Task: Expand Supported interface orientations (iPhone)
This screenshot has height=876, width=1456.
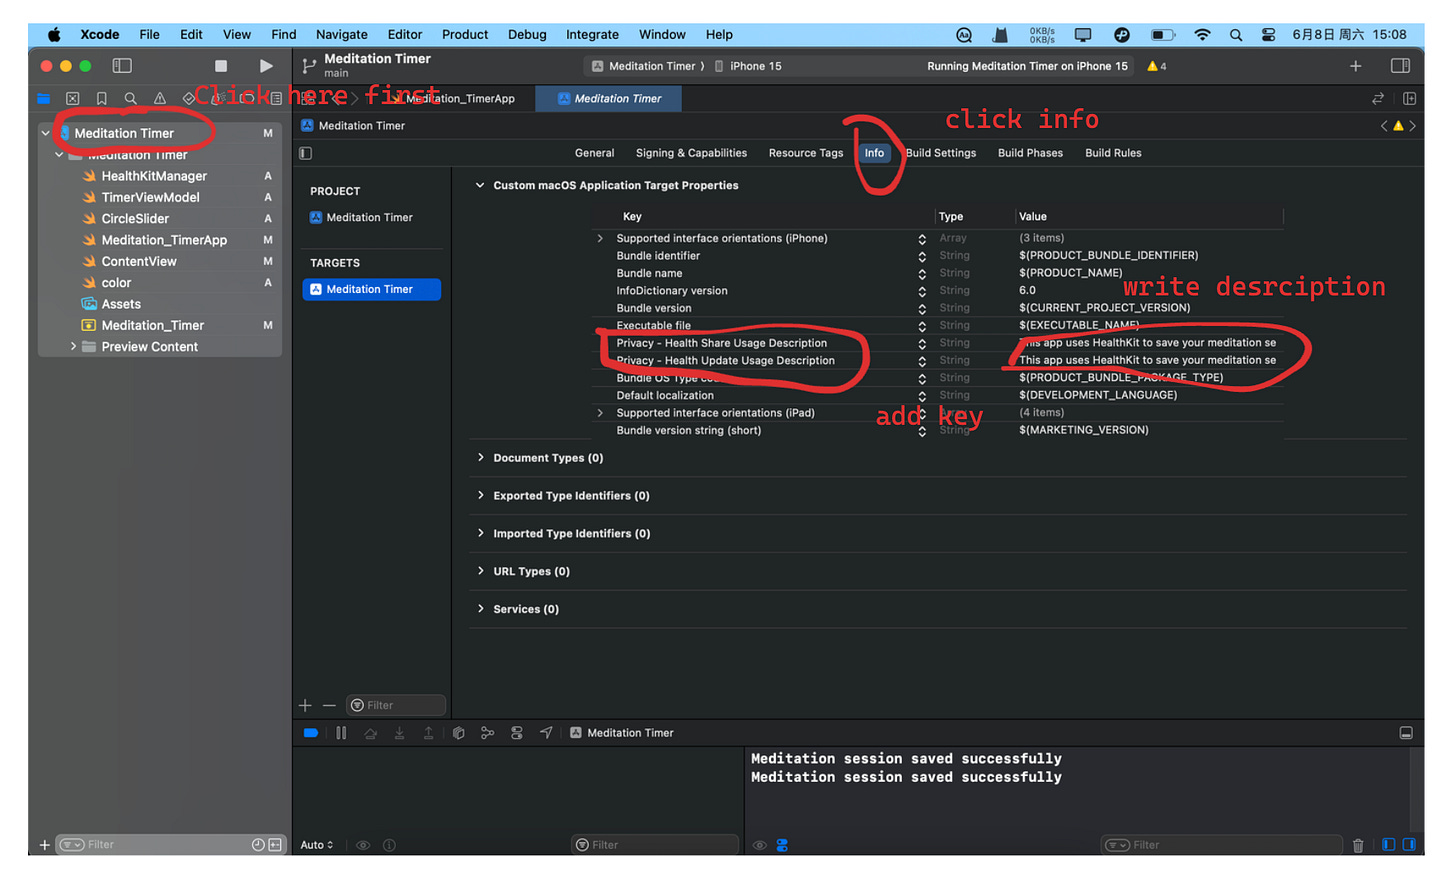Action: coord(600,238)
